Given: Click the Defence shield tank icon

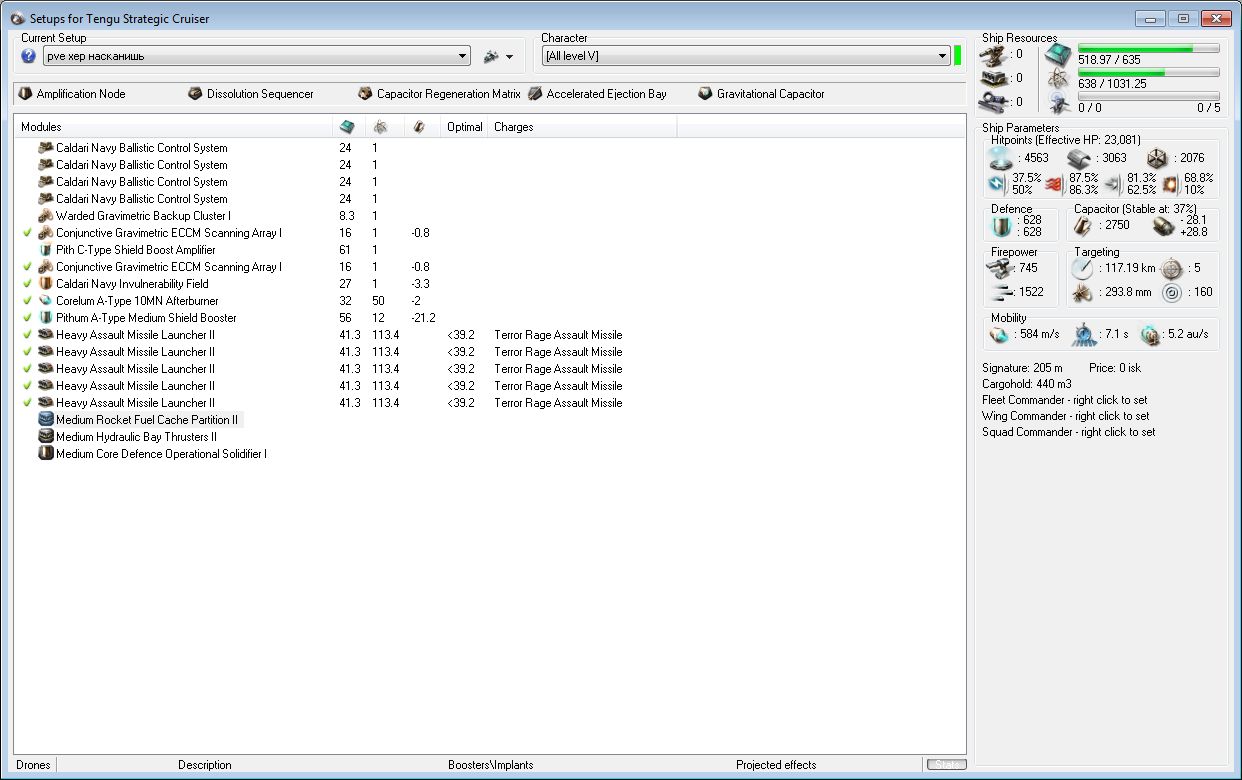Looking at the screenshot, I should tap(999, 226).
